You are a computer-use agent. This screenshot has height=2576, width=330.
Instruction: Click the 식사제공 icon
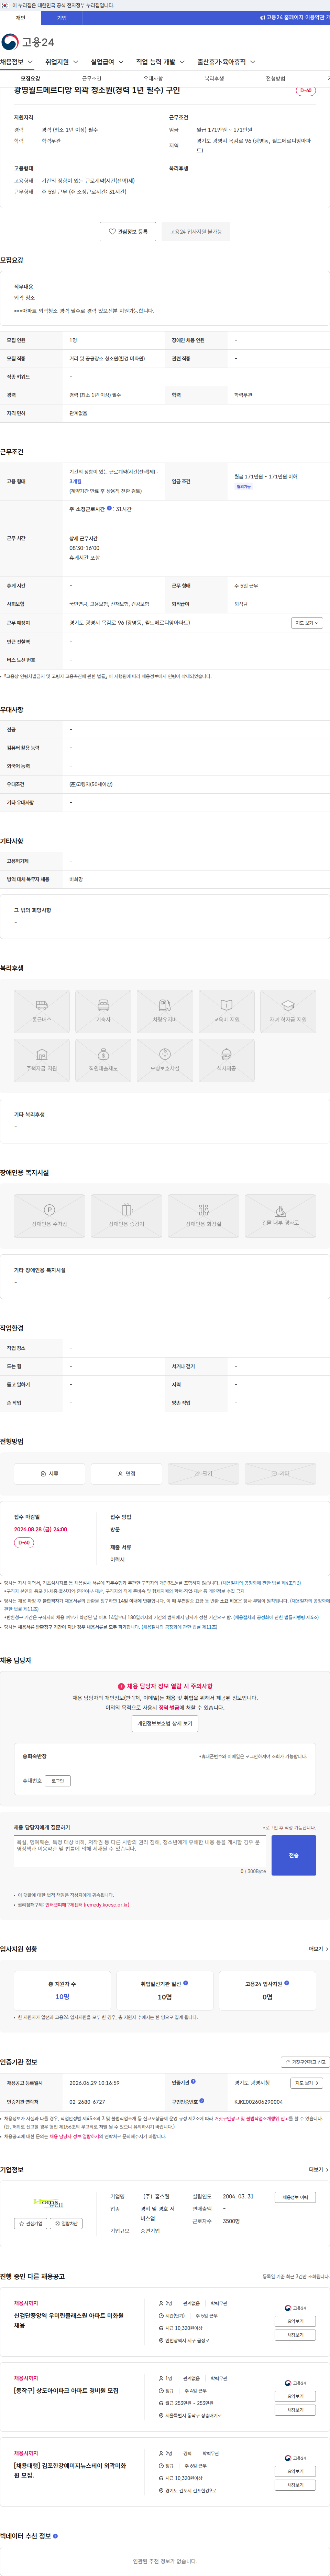[x=226, y=1060]
